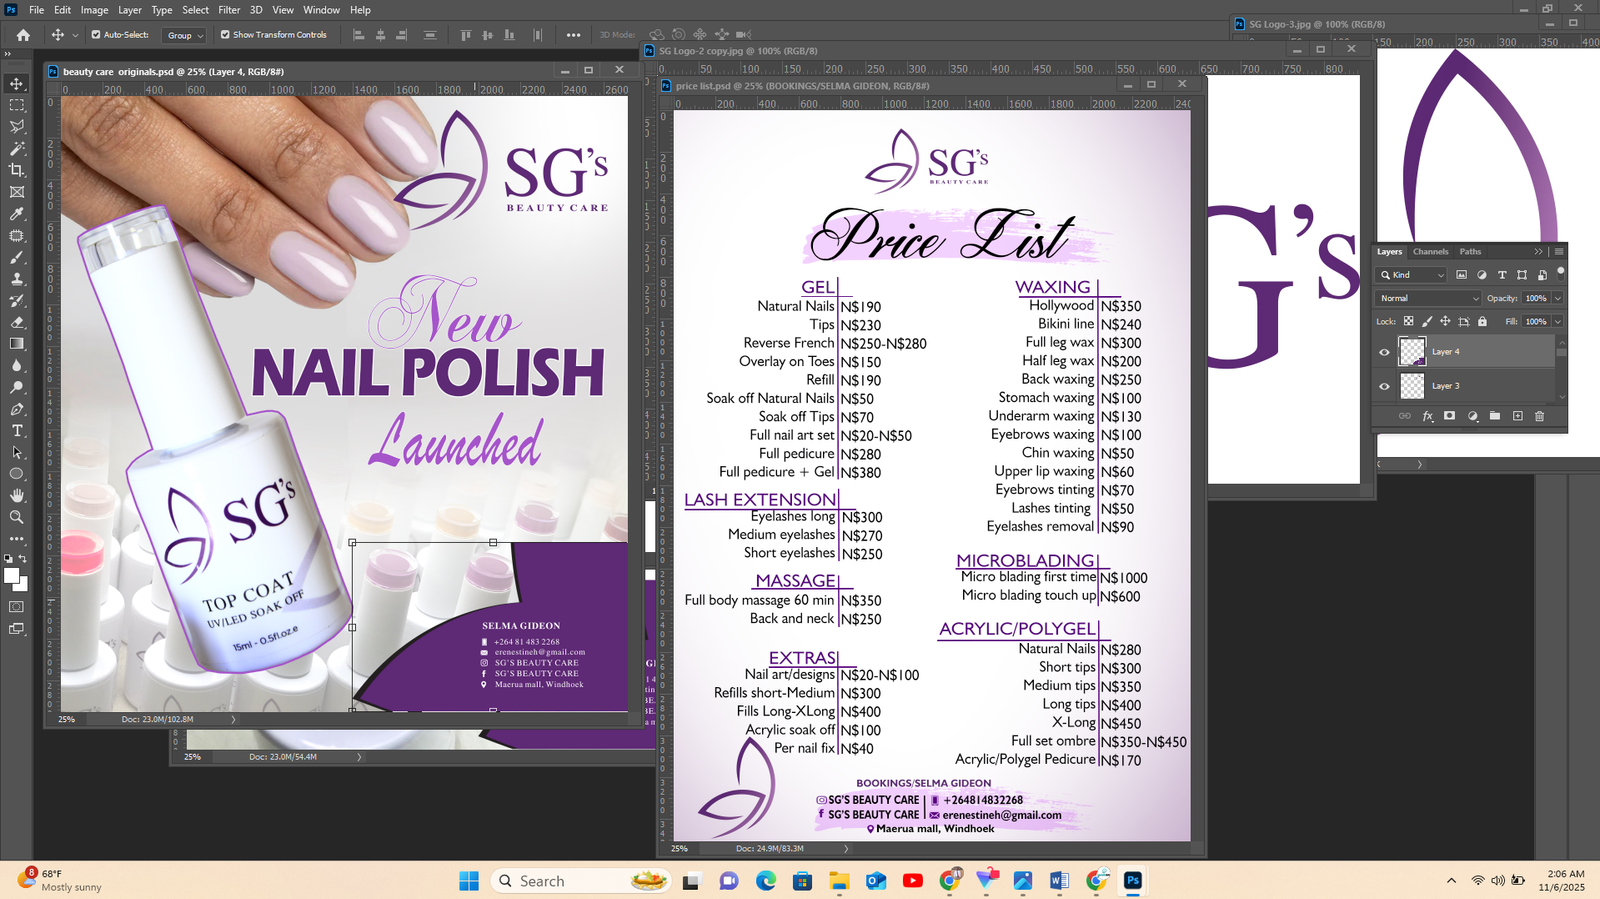The height and width of the screenshot is (899, 1600).
Task: Switch to the Channels tab
Action: point(1430,252)
